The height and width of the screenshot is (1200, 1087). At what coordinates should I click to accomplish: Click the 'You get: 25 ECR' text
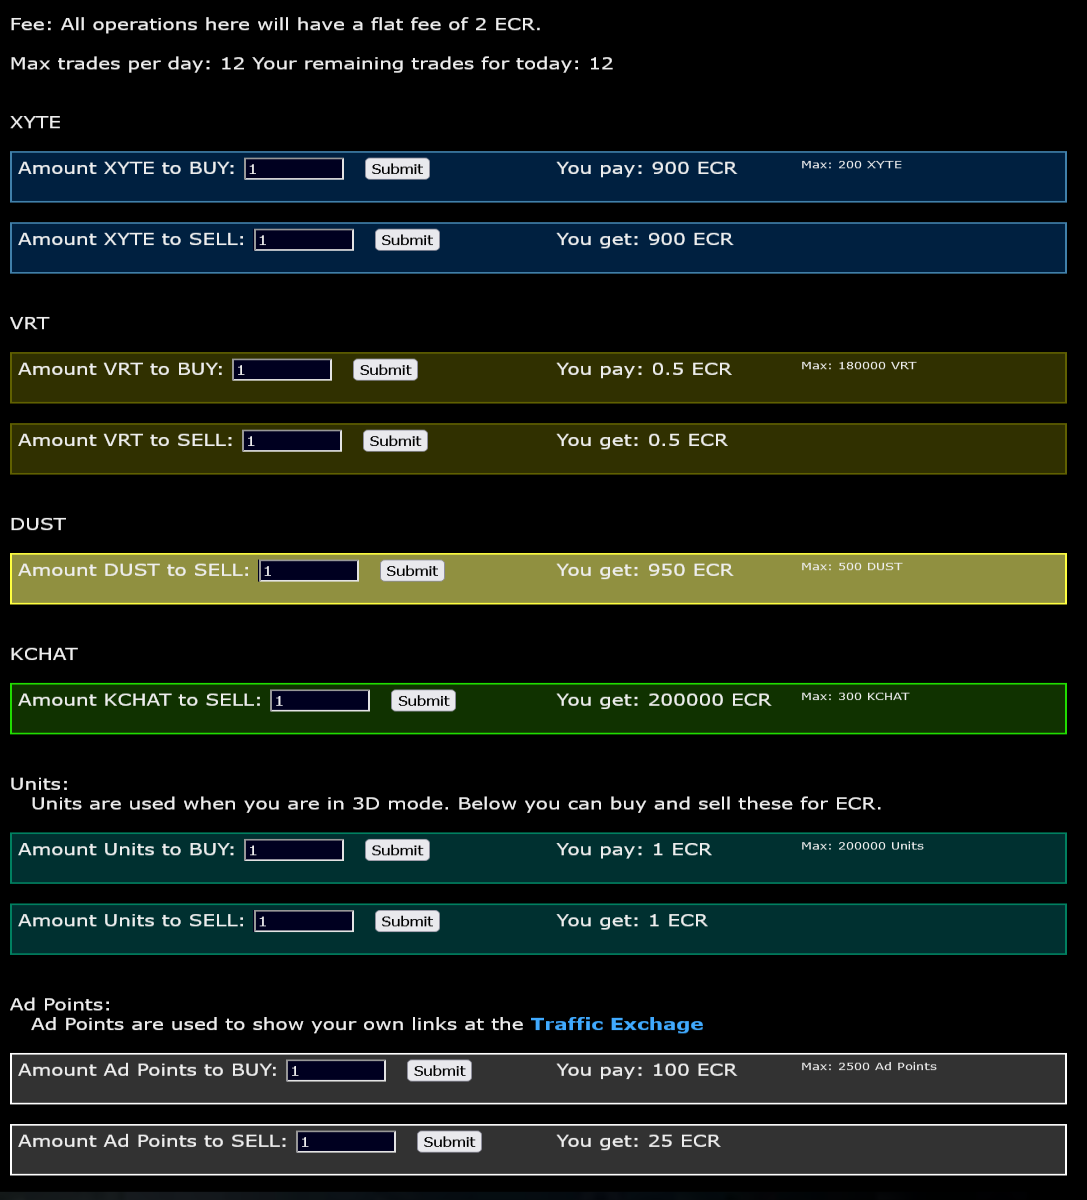tap(638, 1141)
